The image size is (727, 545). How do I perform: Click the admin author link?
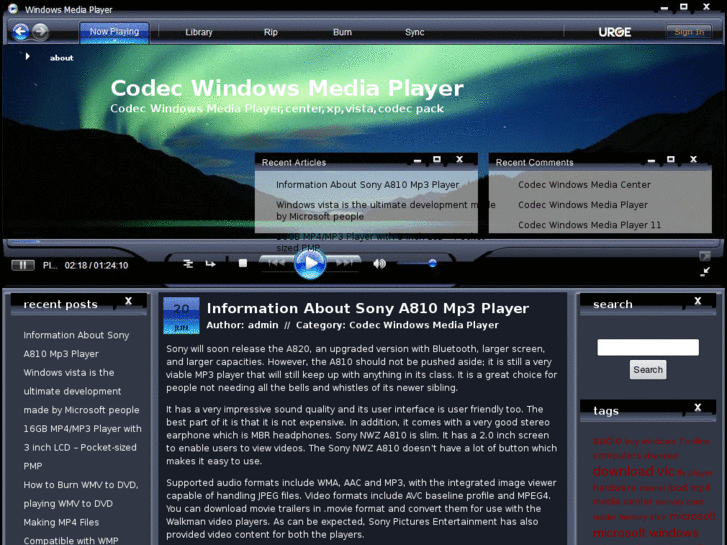click(x=263, y=325)
